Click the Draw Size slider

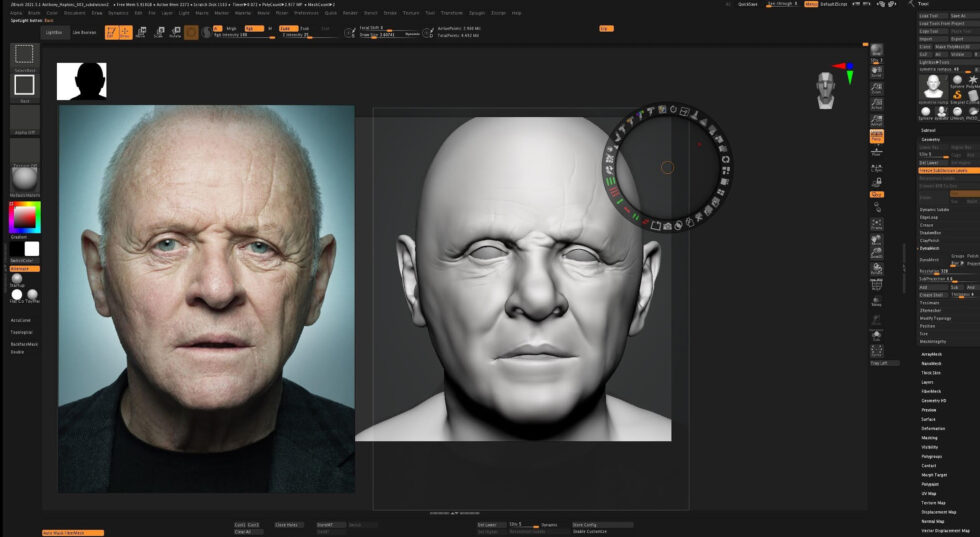[x=378, y=35]
